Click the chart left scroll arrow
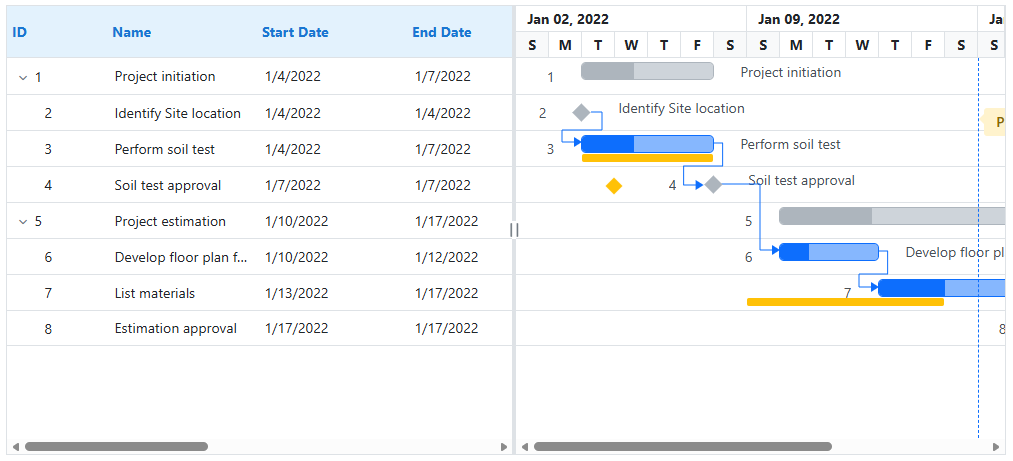 tap(525, 447)
